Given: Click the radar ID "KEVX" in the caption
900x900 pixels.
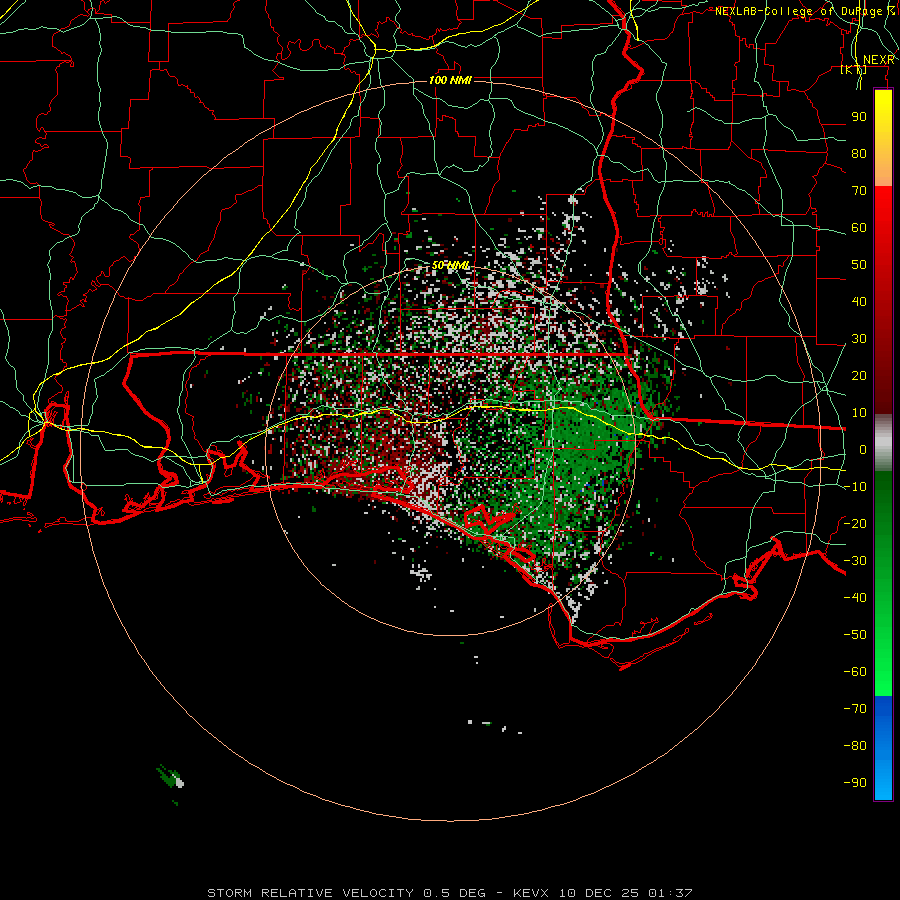Looking at the screenshot, I should coord(531,893).
